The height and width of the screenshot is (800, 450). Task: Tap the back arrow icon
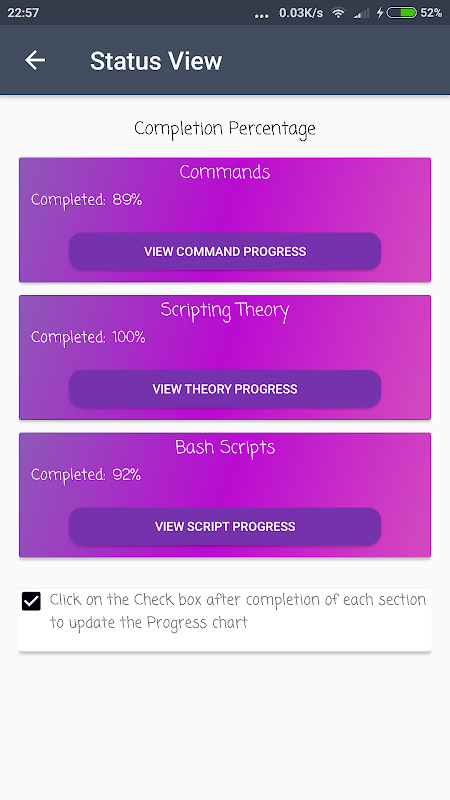pyautogui.click(x=35, y=60)
